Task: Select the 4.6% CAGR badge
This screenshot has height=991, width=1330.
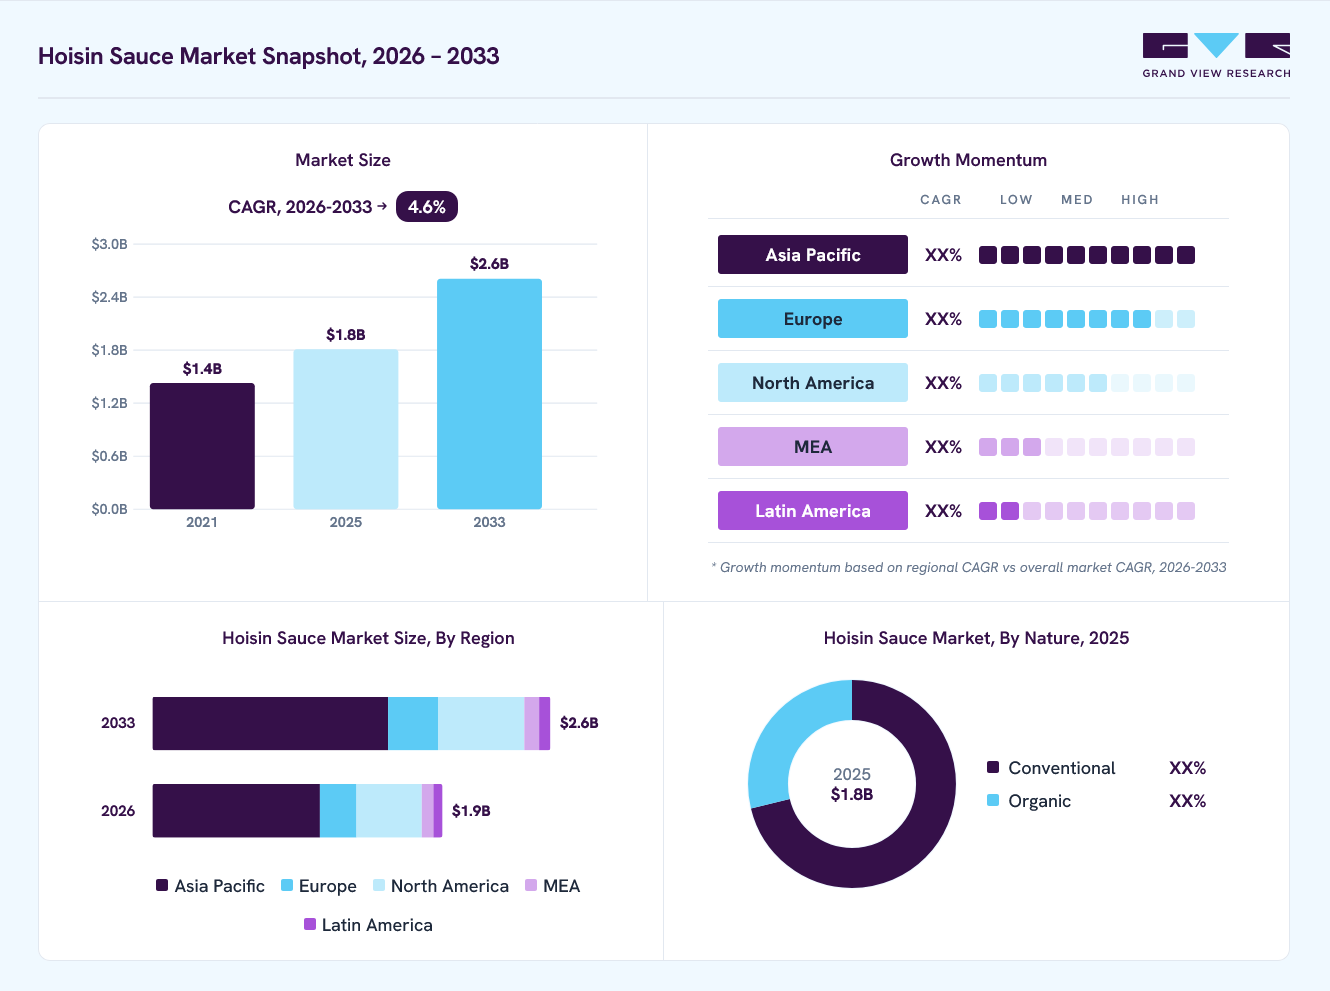Action: [427, 207]
